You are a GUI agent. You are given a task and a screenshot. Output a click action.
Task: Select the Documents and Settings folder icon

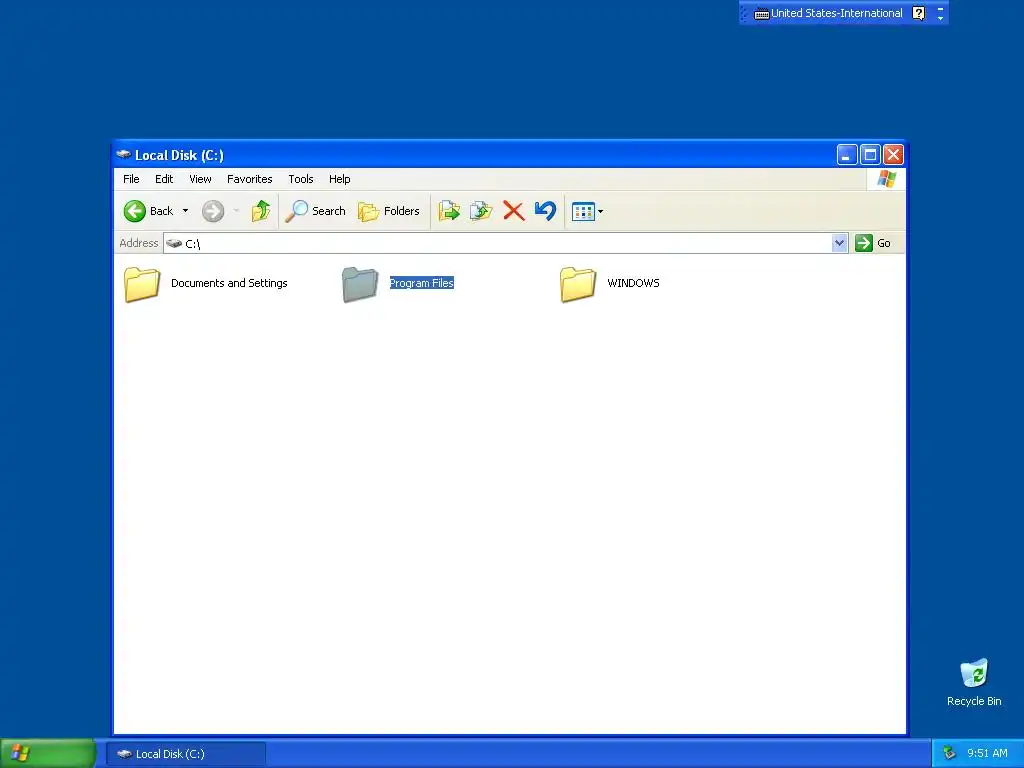point(142,284)
